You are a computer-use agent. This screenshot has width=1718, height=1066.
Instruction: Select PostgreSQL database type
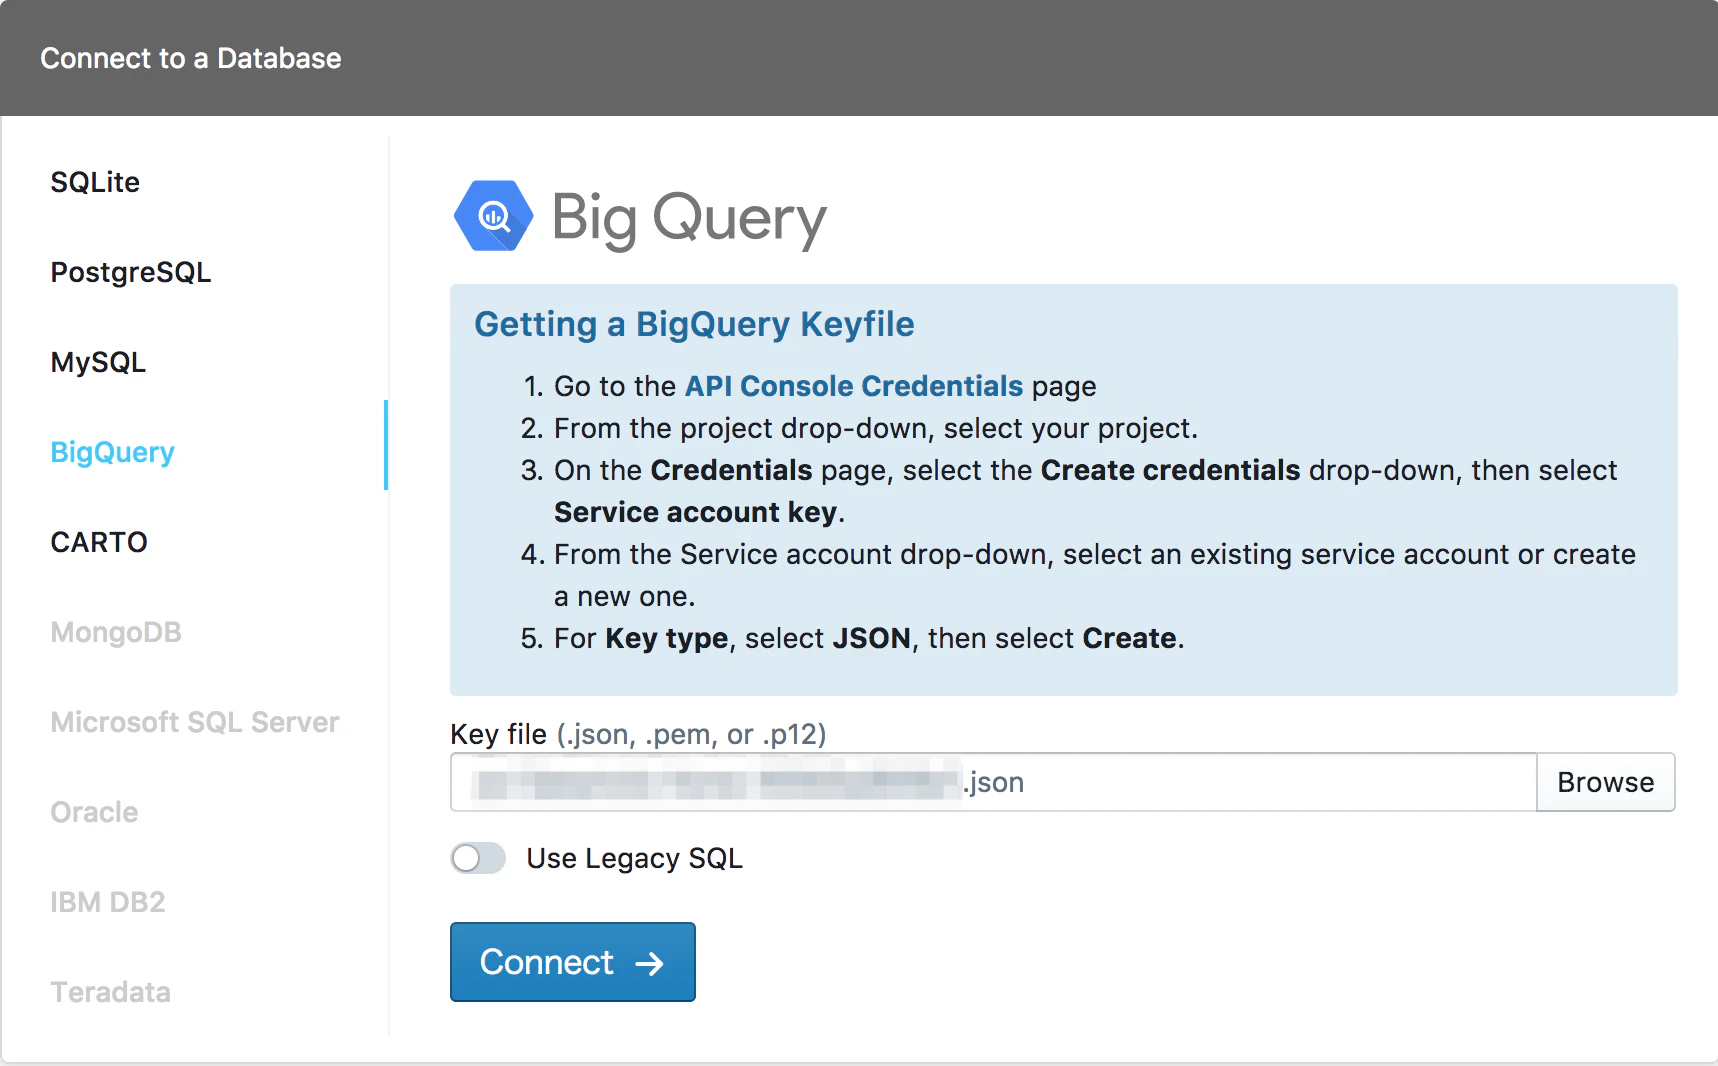pos(131,272)
